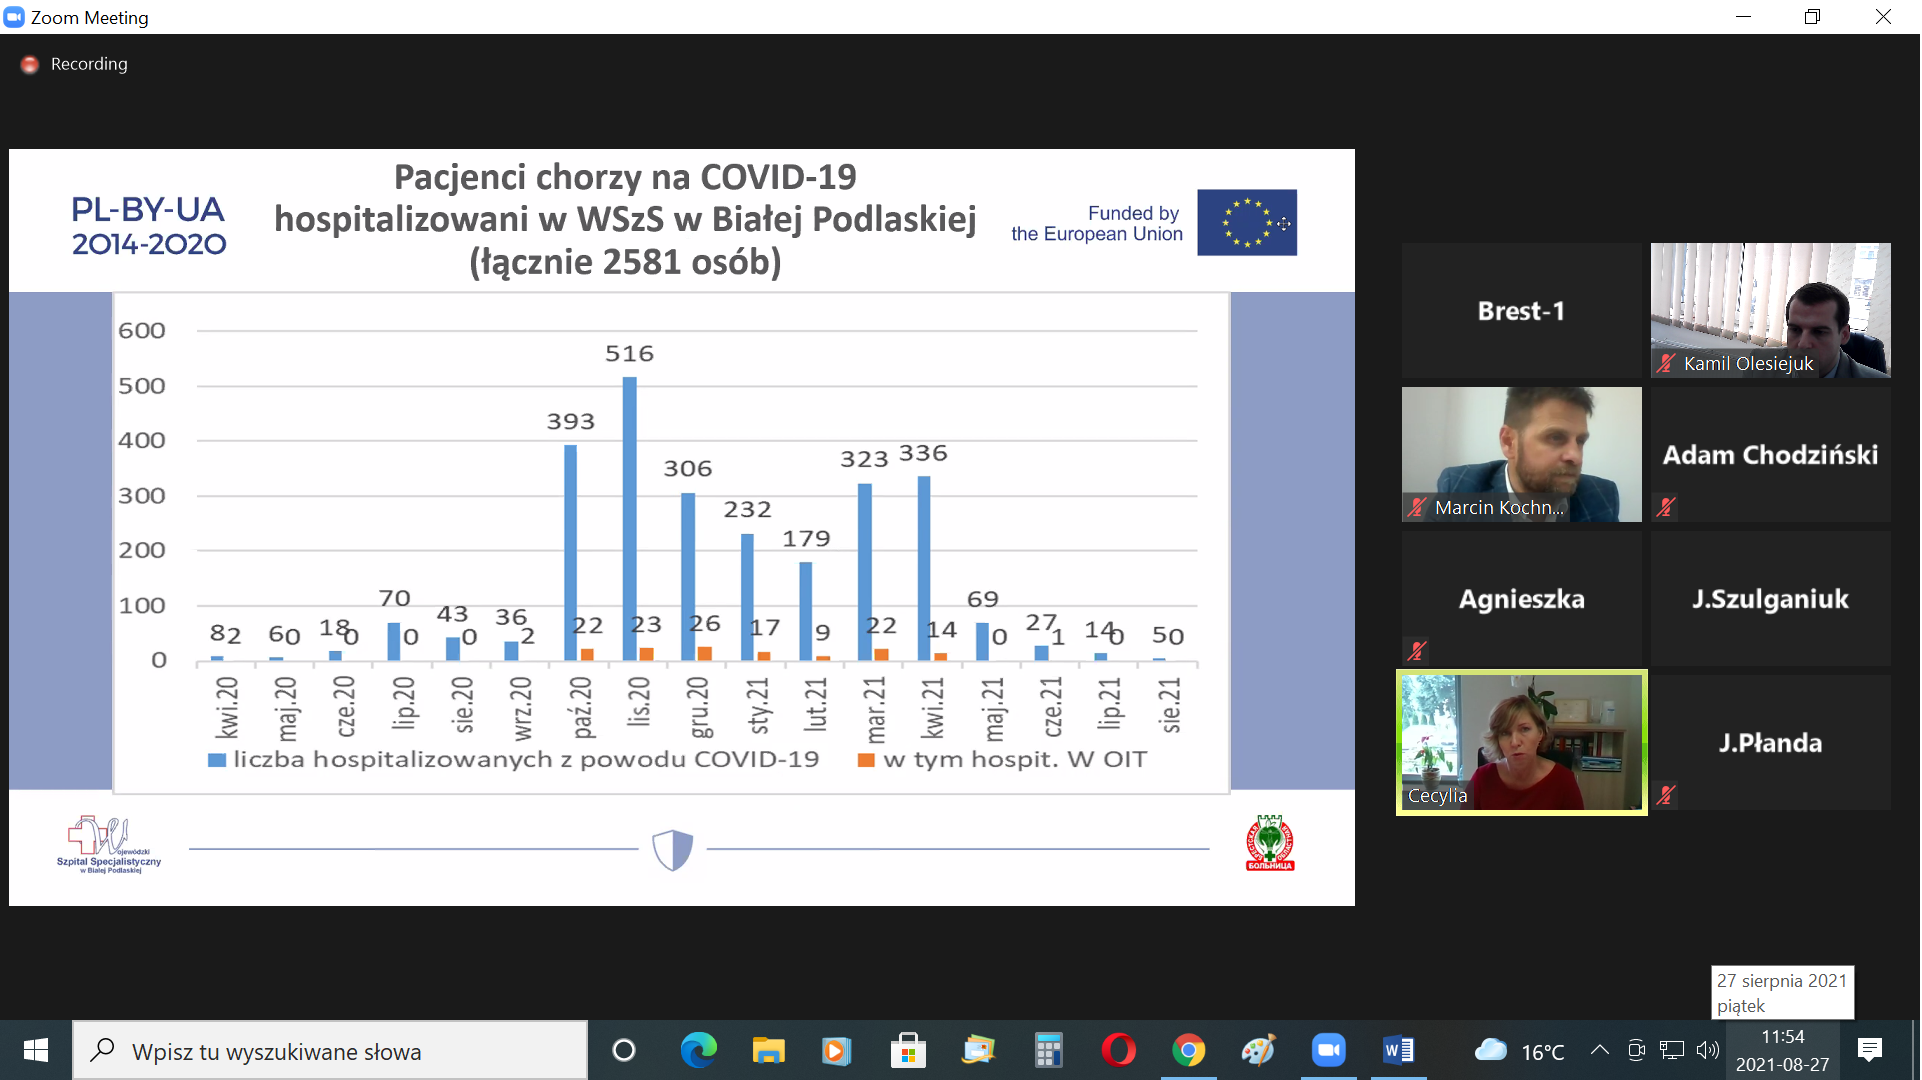Open Zoom from the Windows taskbar
The height and width of the screenshot is (1080, 1922).
click(1328, 1050)
